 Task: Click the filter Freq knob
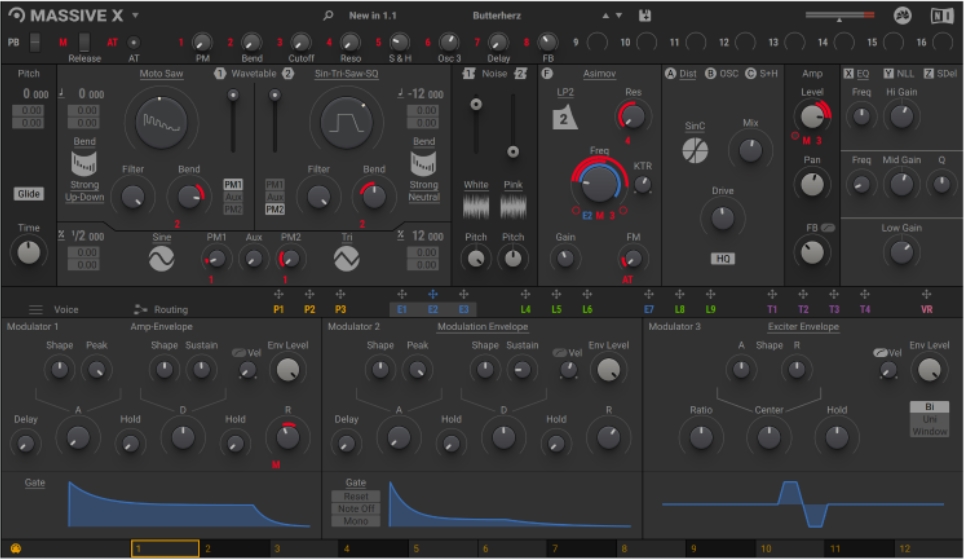pyautogui.click(x=599, y=183)
